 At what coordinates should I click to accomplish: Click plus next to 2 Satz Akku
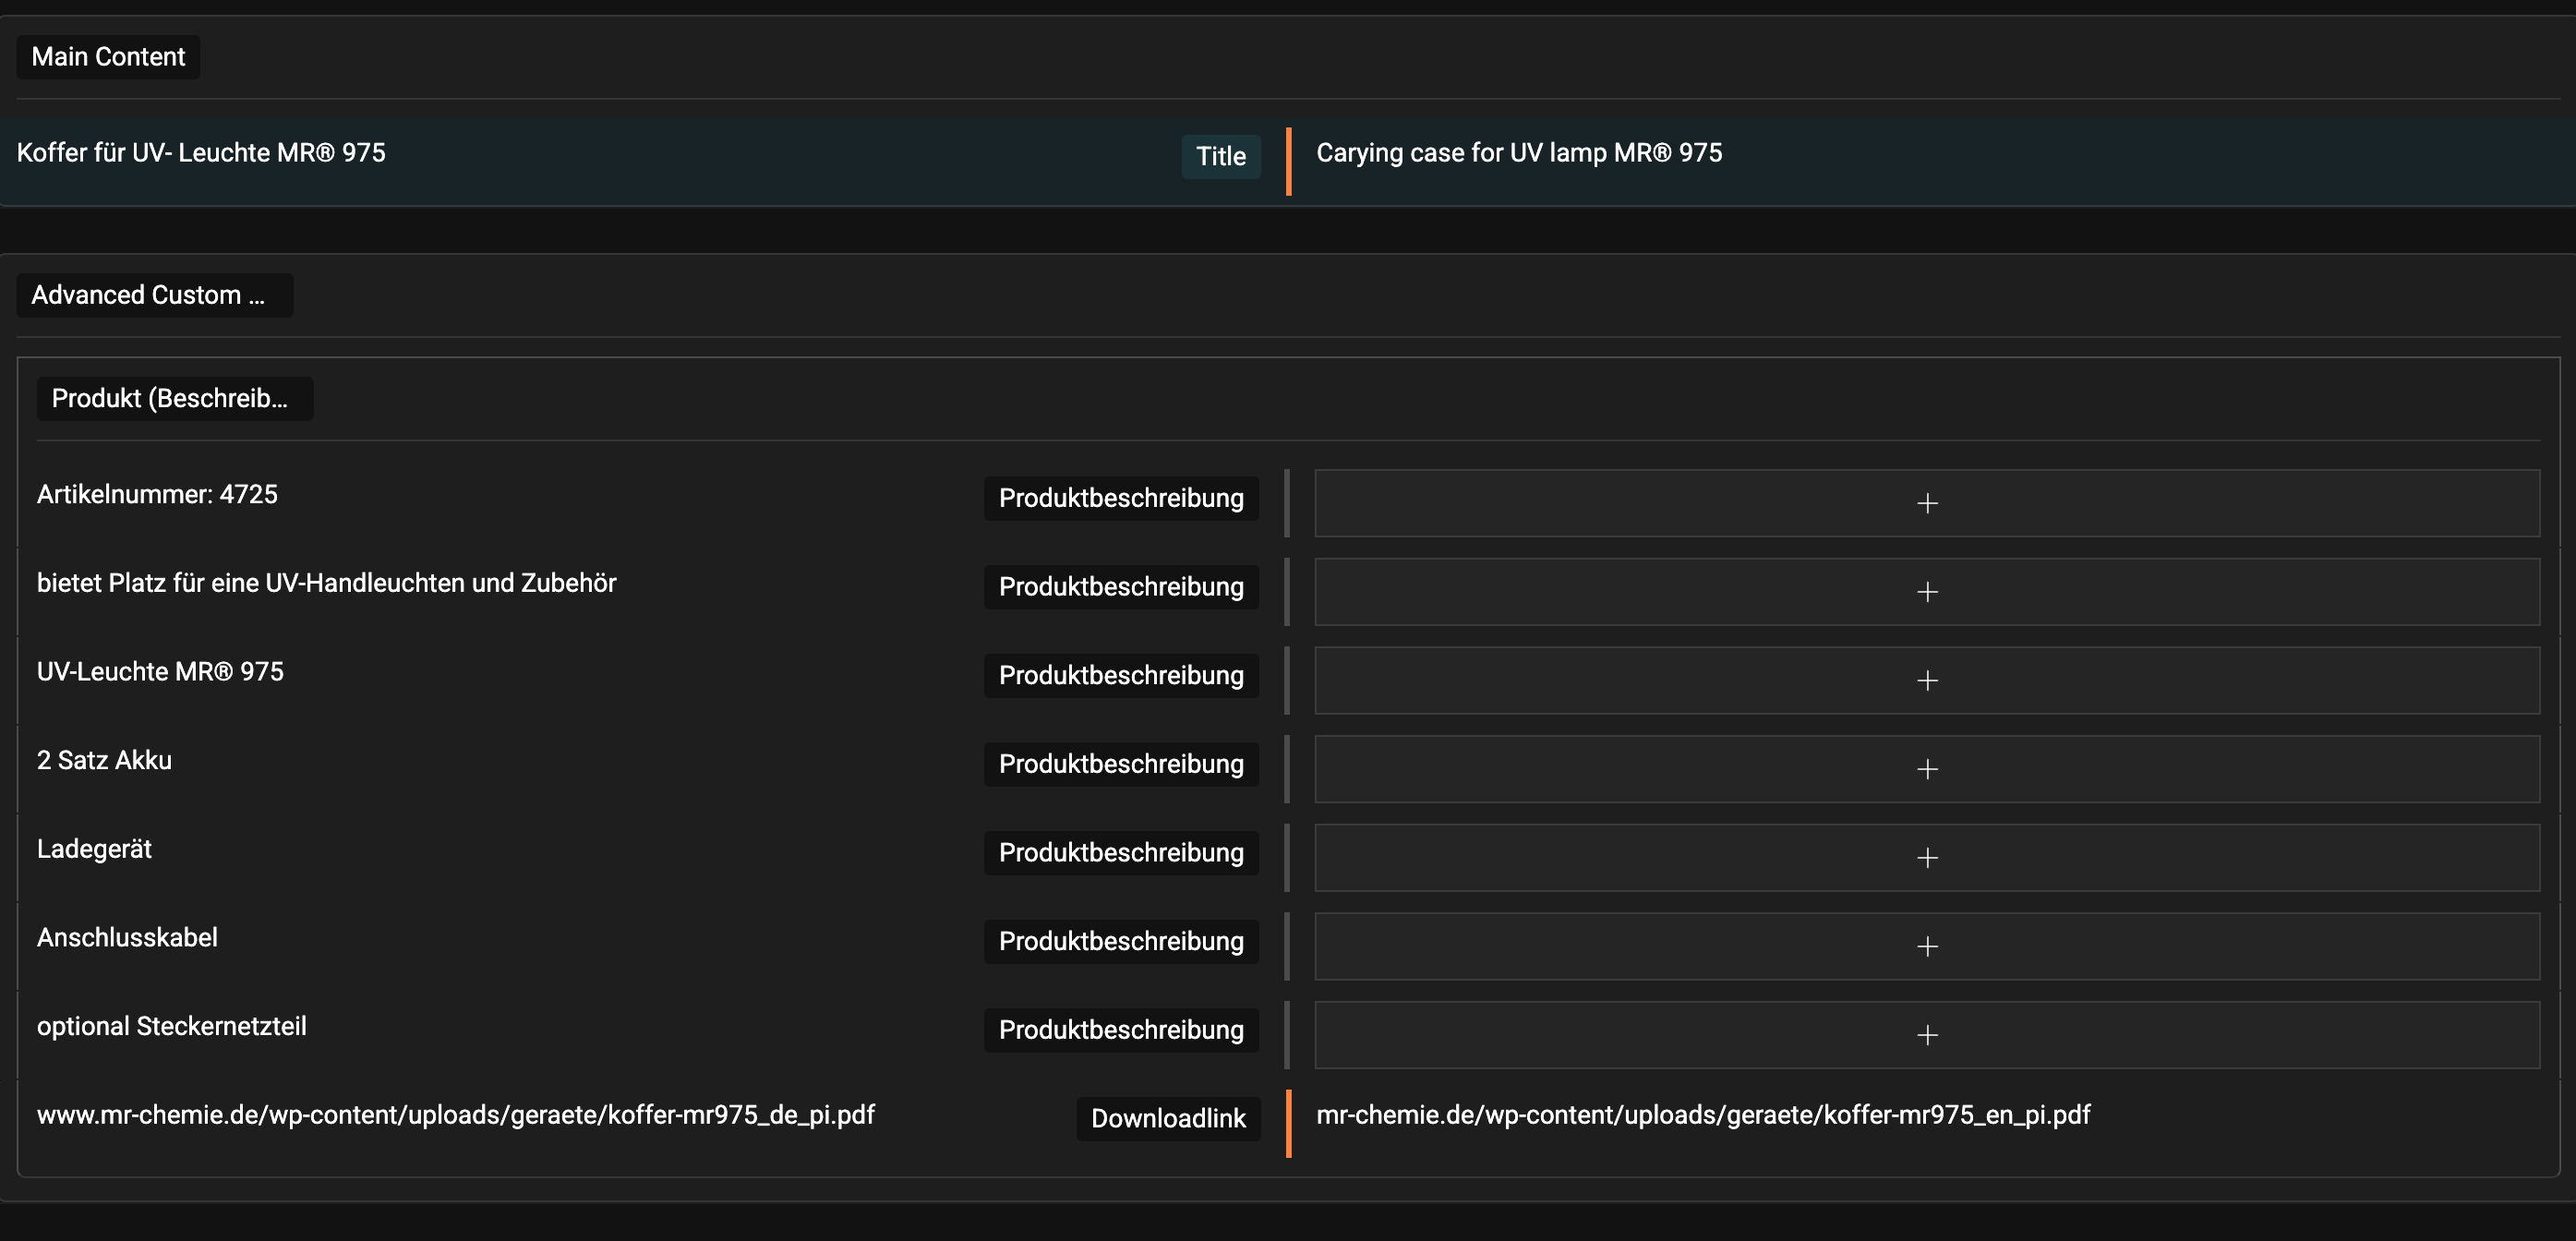point(1926,769)
